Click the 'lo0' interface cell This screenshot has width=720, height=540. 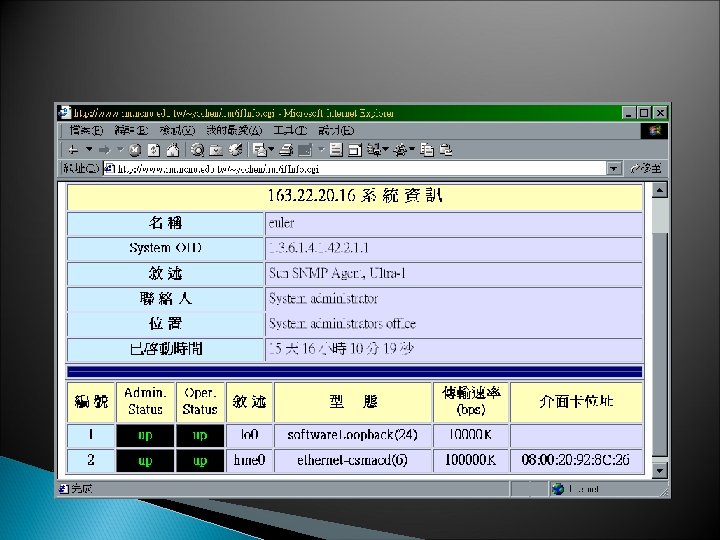[x=249, y=434]
